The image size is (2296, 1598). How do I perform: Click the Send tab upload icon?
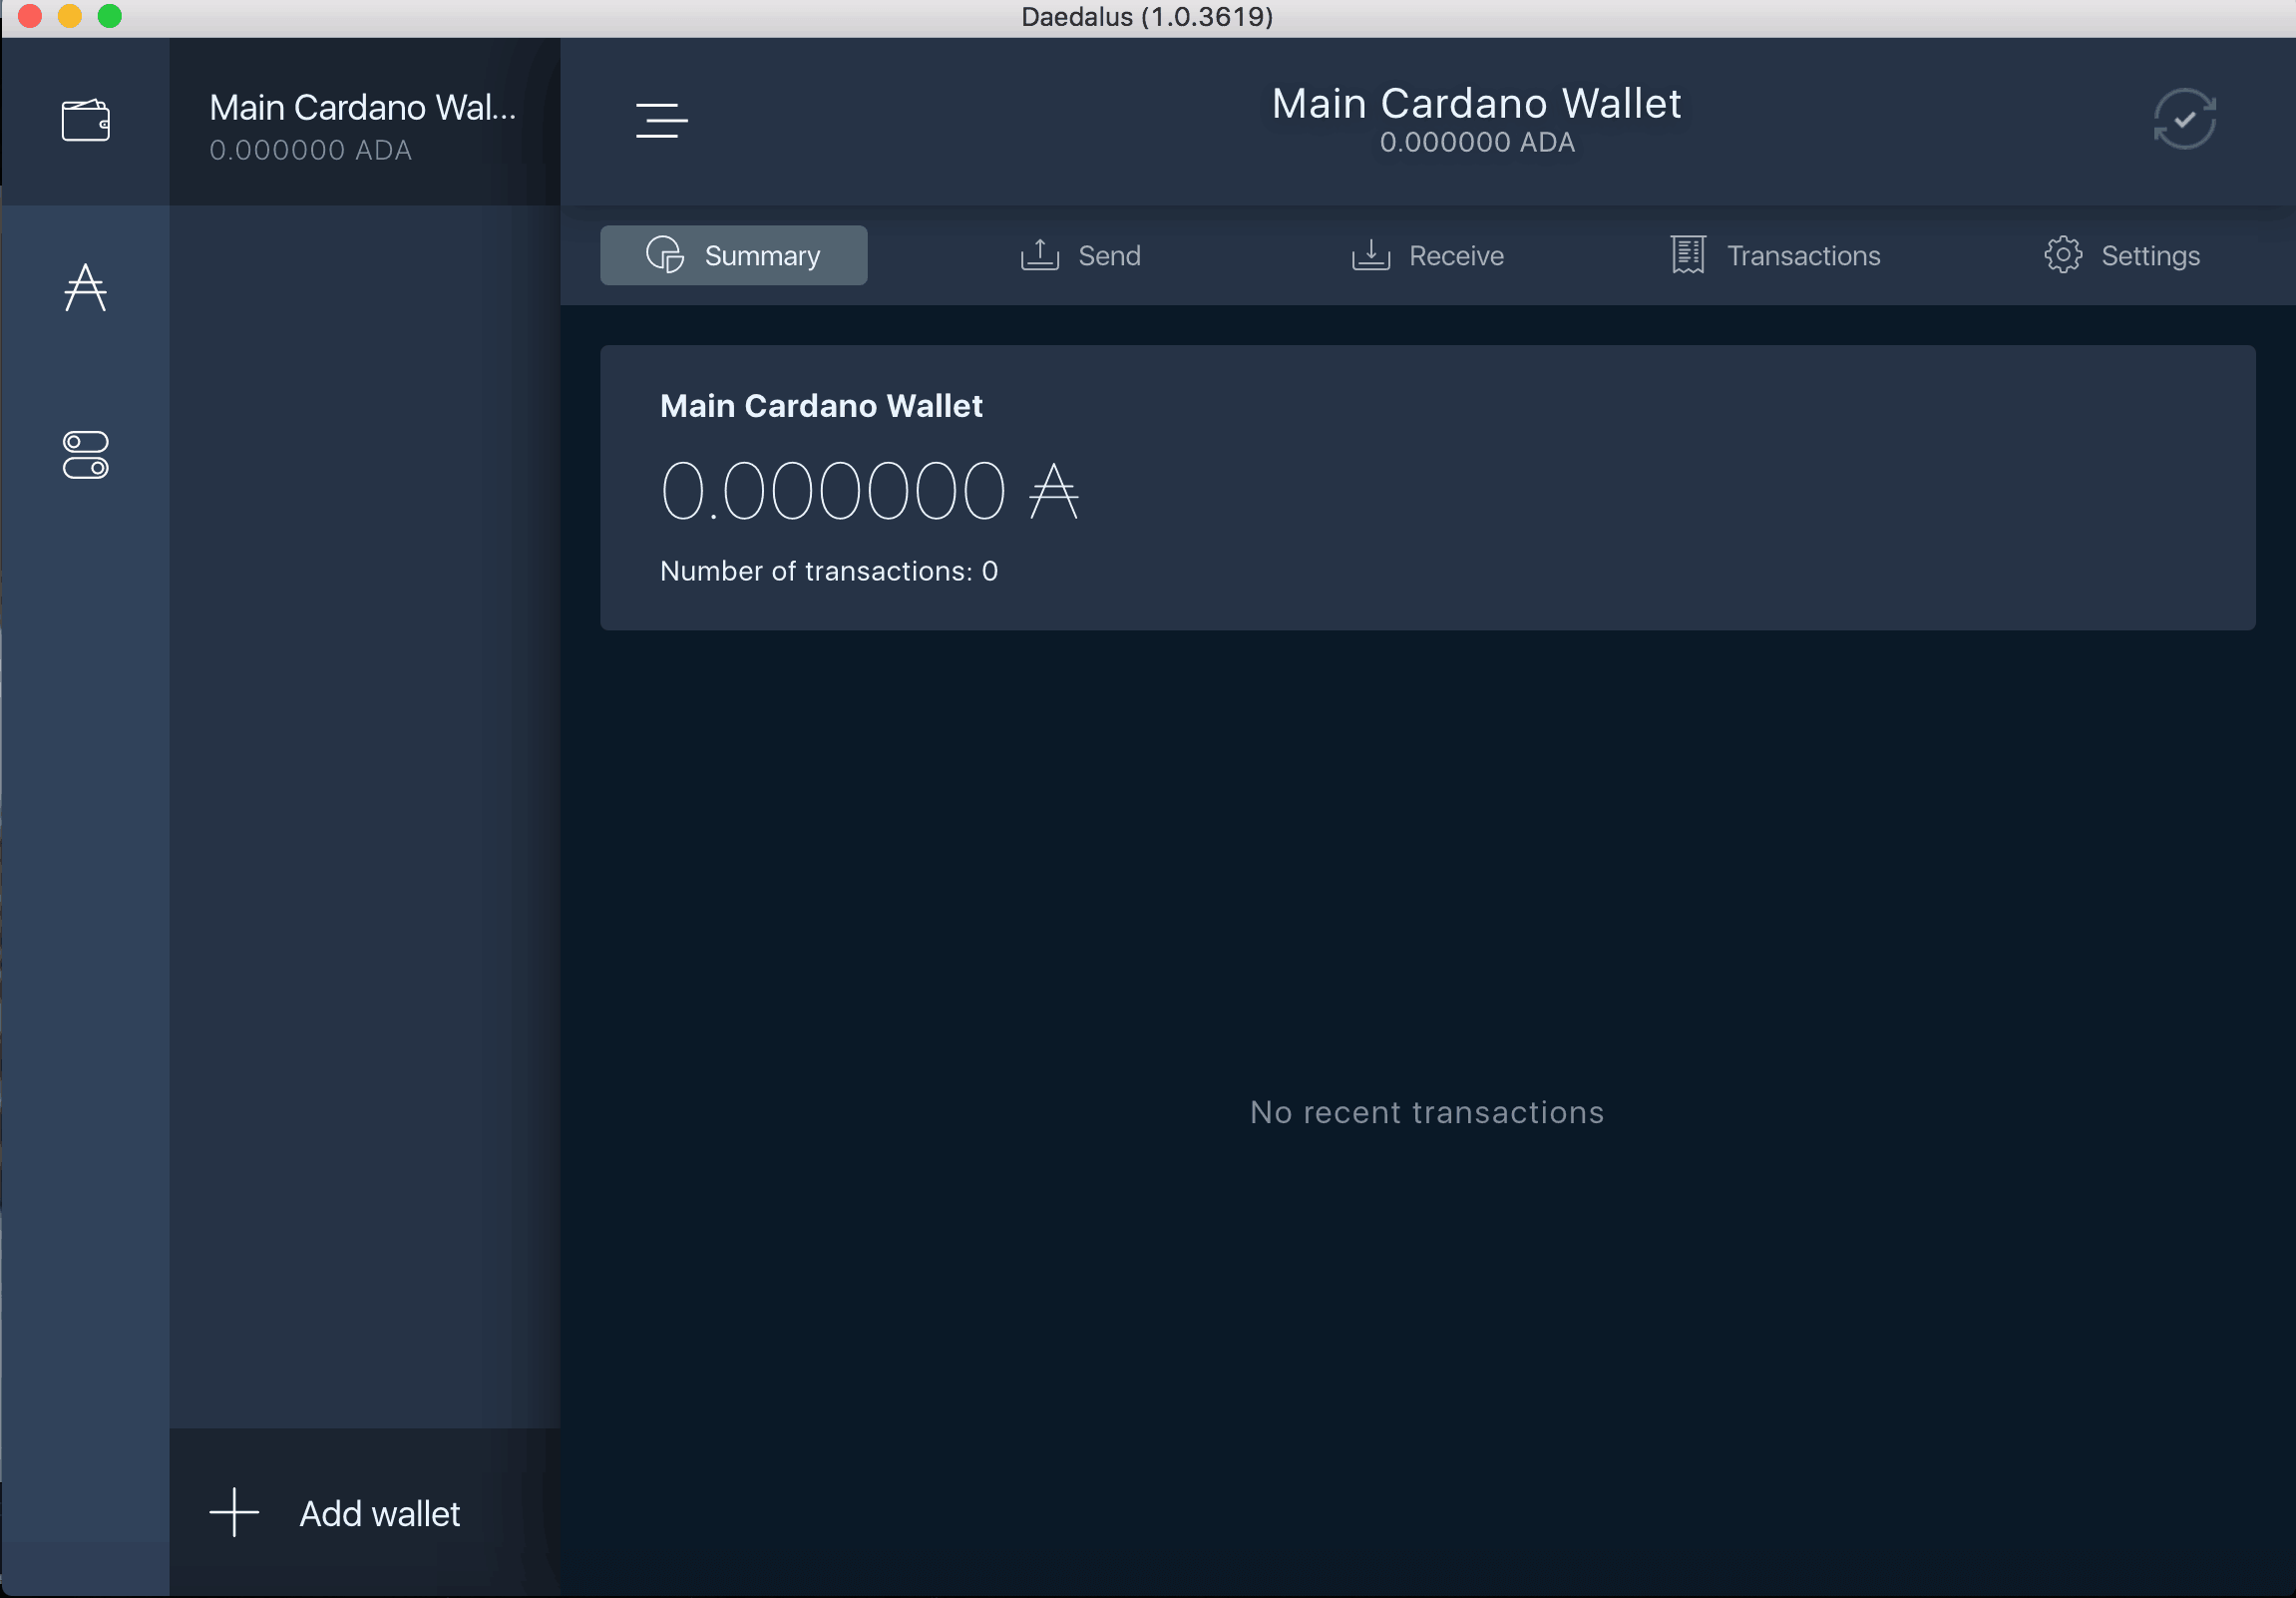pyautogui.click(x=1038, y=254)
